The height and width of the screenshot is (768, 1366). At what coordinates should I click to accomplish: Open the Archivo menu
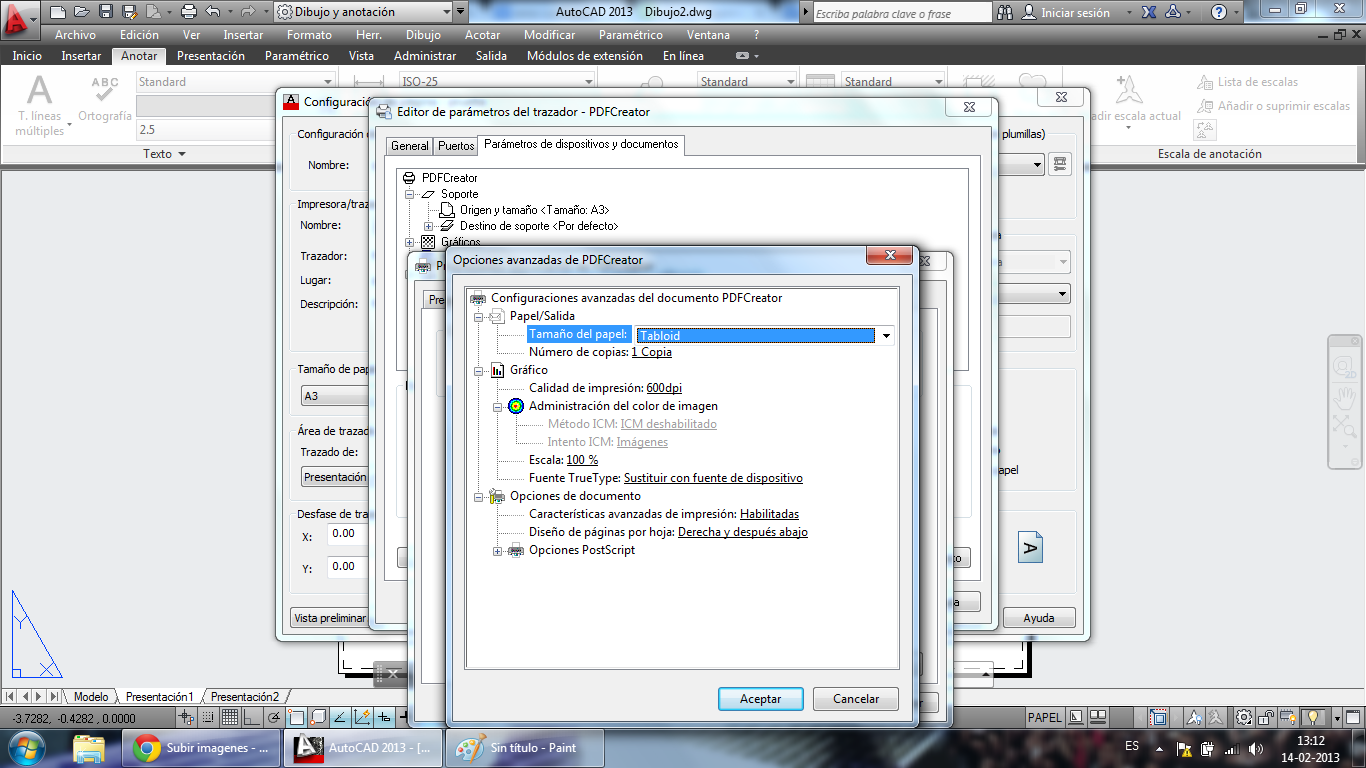pyautogui.click(x=75, y=35)
